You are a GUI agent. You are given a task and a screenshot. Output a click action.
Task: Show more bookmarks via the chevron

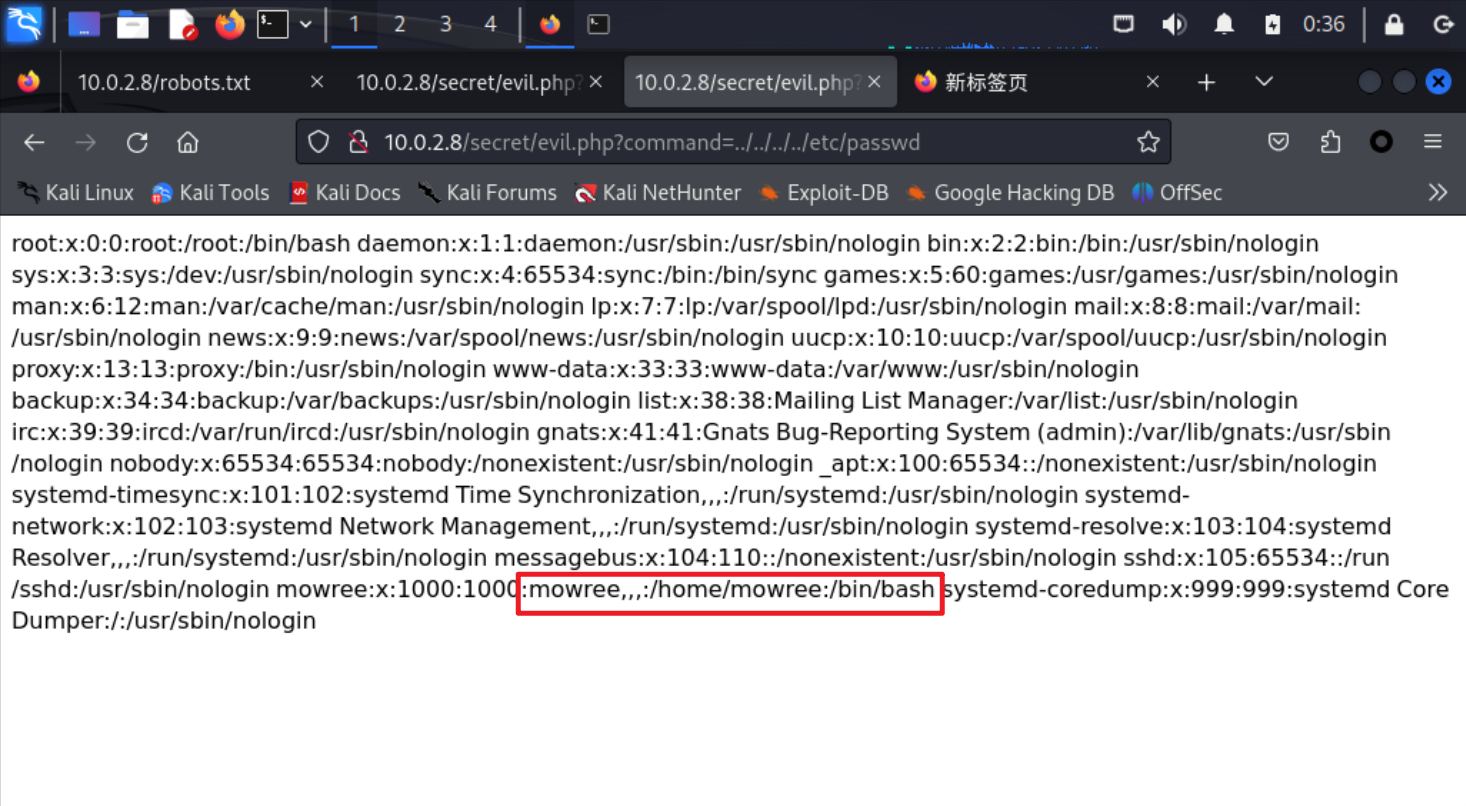tap(1438, 192)
